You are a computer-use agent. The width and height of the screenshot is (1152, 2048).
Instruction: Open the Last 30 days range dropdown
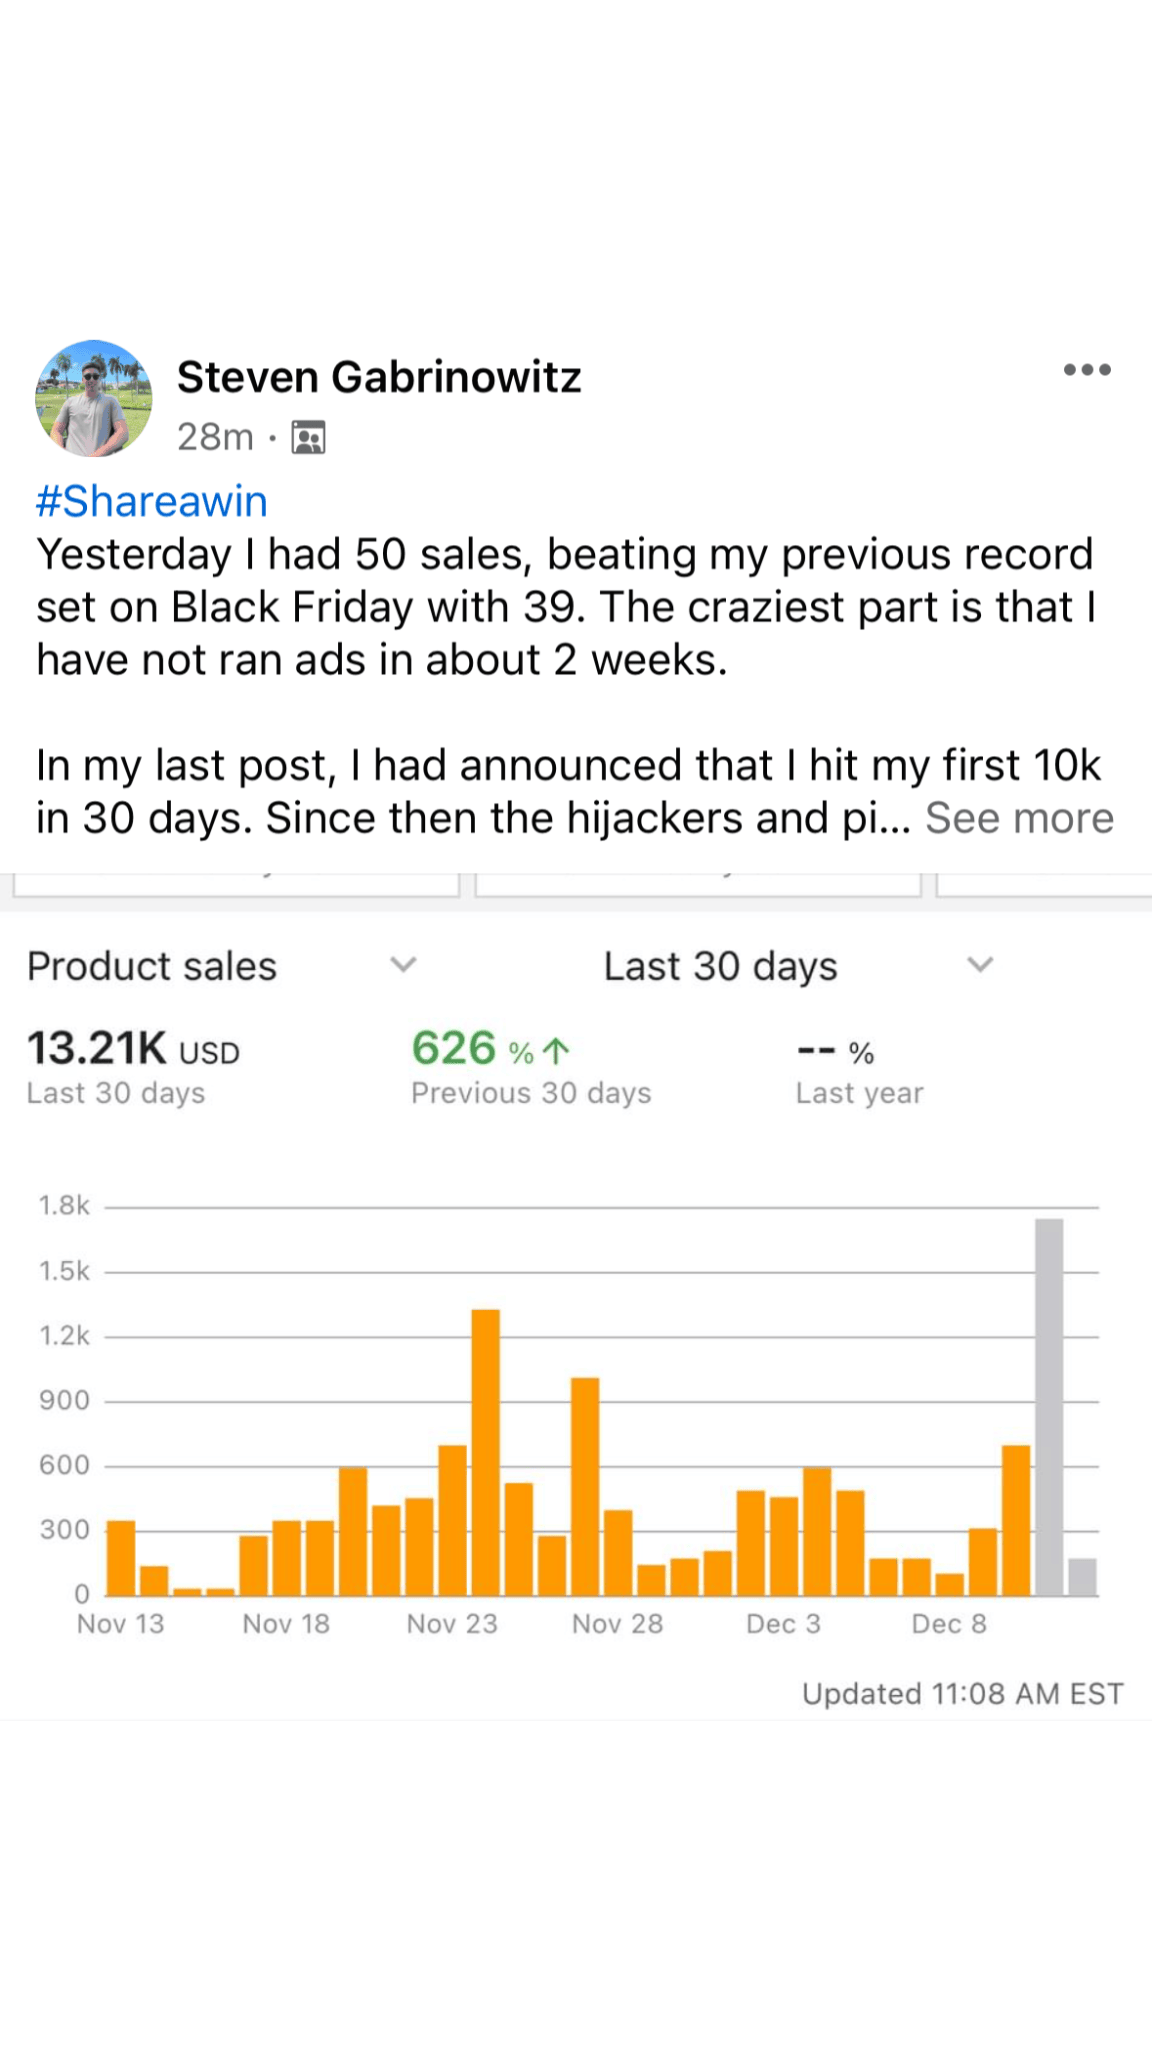[x=720, y=966]
